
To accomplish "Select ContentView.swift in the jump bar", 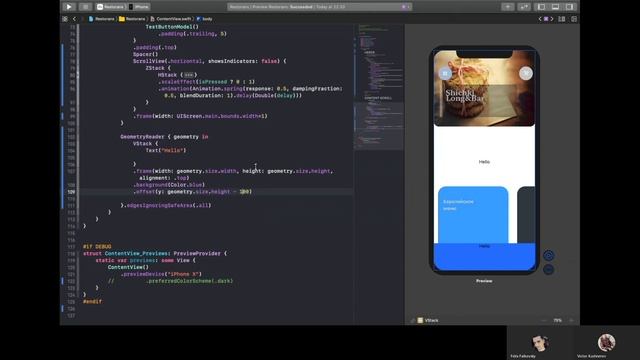I will point(171,19).
